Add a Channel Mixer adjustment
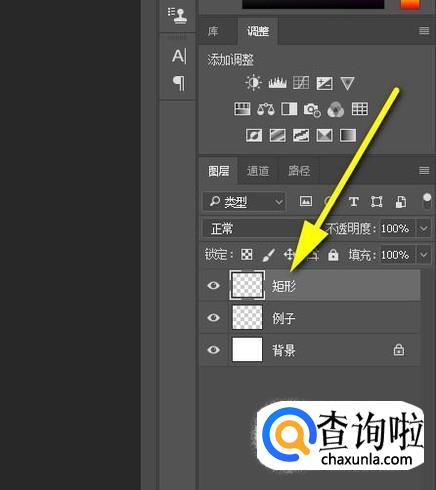Image resolution: width=436 pixels, height=490 pixels. click(336, 109)
